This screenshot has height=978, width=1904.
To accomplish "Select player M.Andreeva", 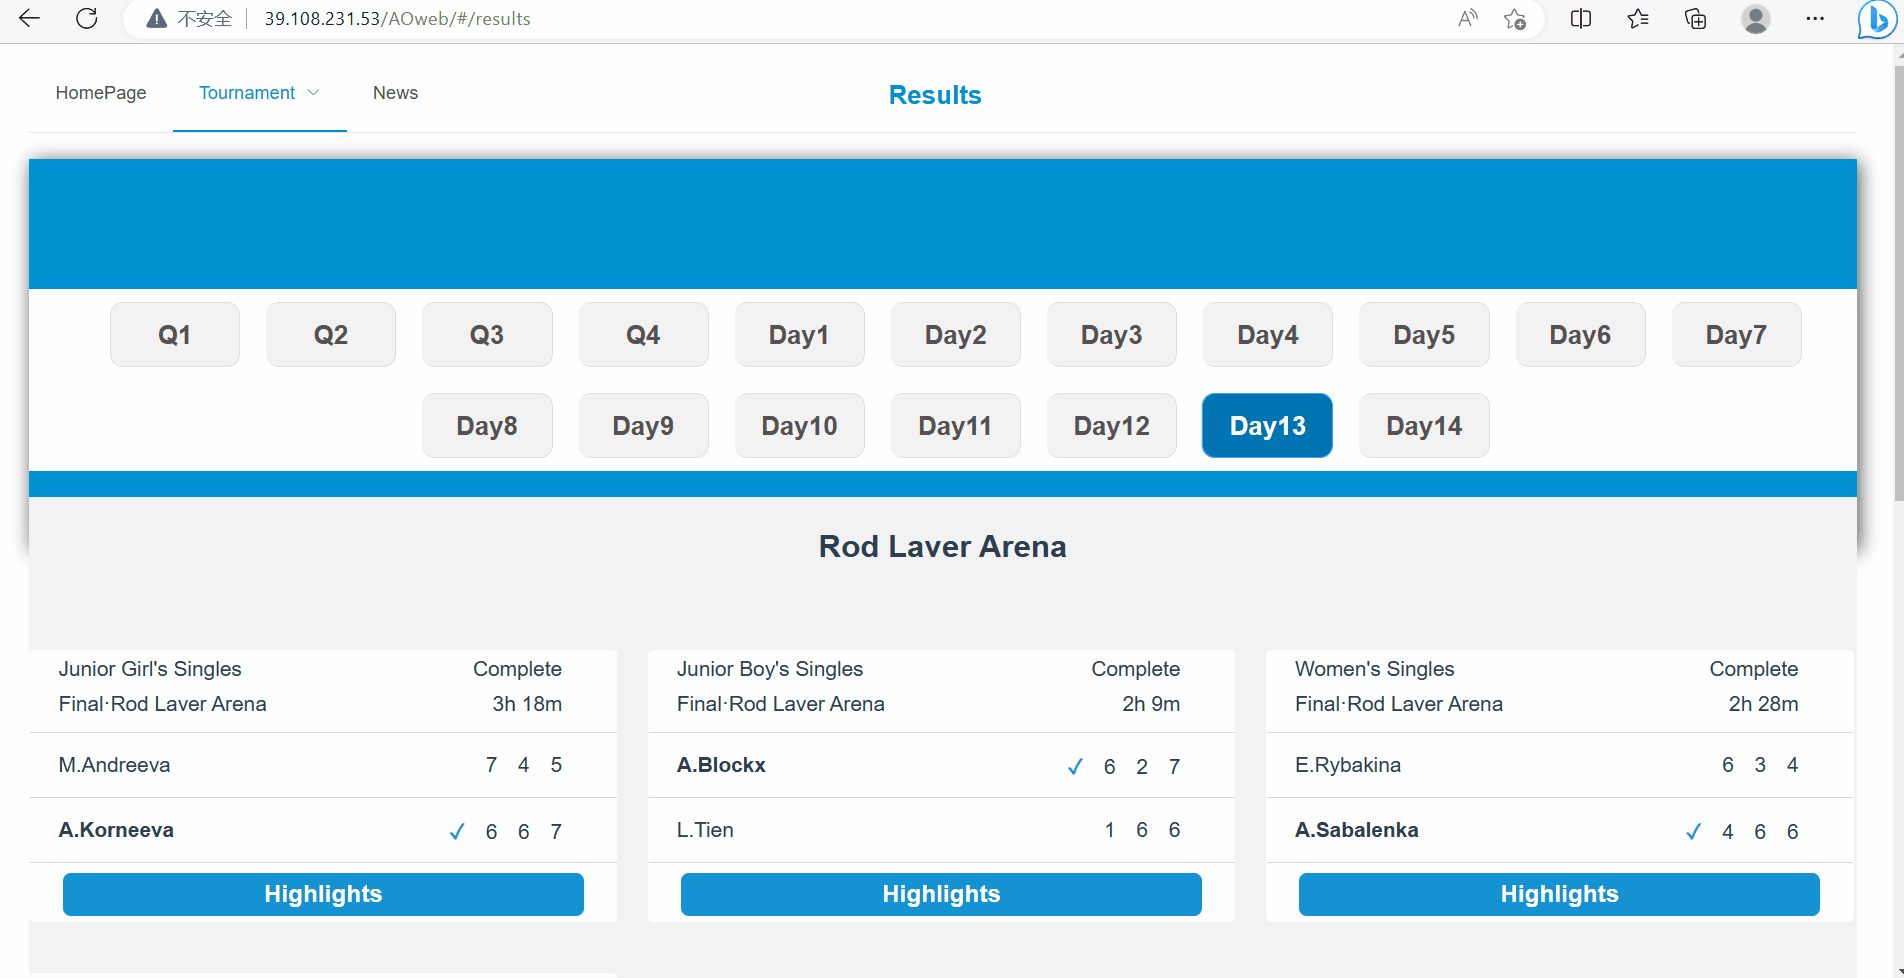I will [x=114, y=765].
